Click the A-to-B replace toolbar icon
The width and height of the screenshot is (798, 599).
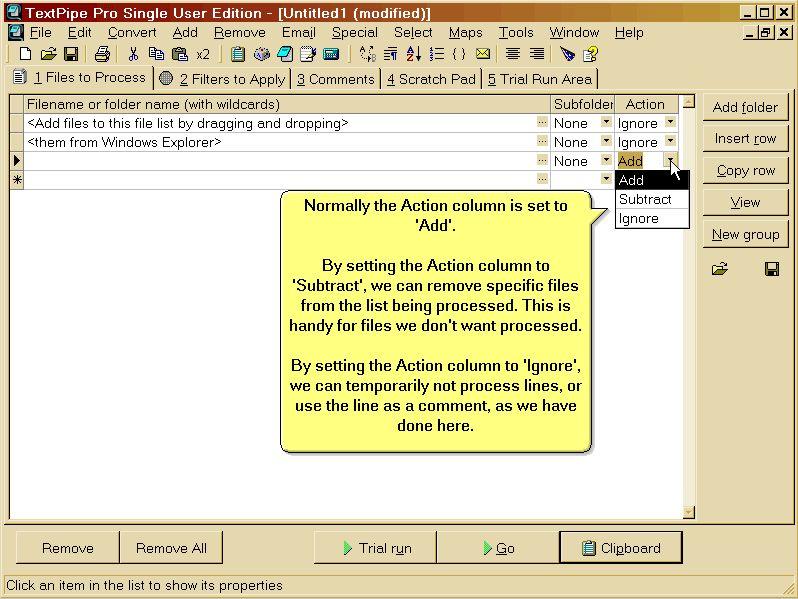click(367, 53)
